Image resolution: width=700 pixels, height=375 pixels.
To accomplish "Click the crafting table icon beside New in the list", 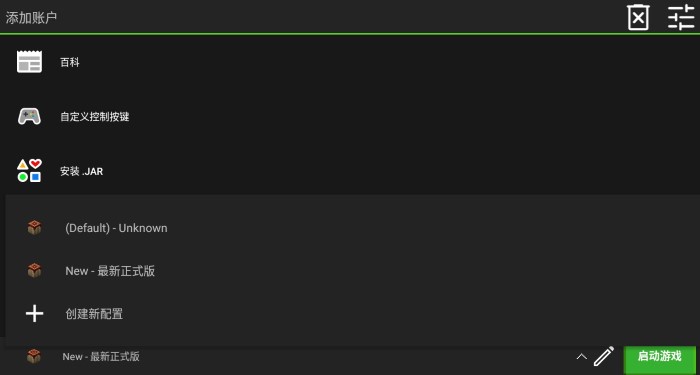I will pyautogui.click(x=34, y=271).
